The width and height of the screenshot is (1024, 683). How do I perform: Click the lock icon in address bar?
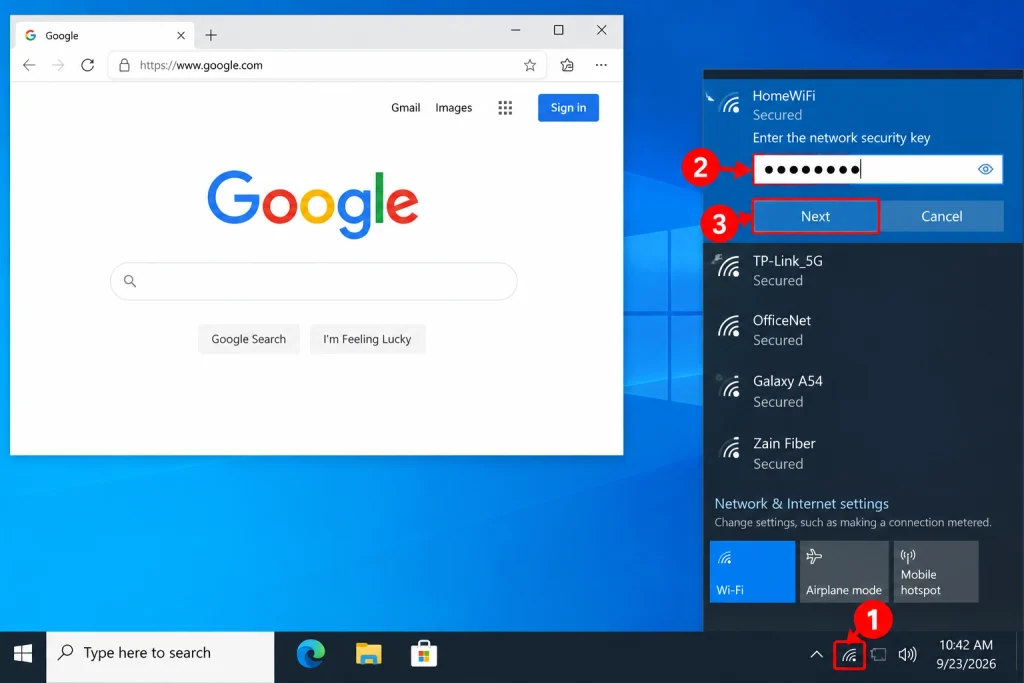coord(124,65)
